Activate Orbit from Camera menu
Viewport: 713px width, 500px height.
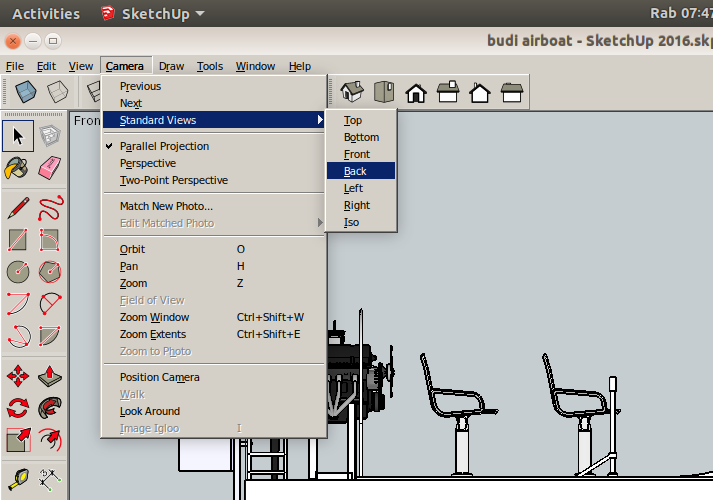tap(213, 250)
